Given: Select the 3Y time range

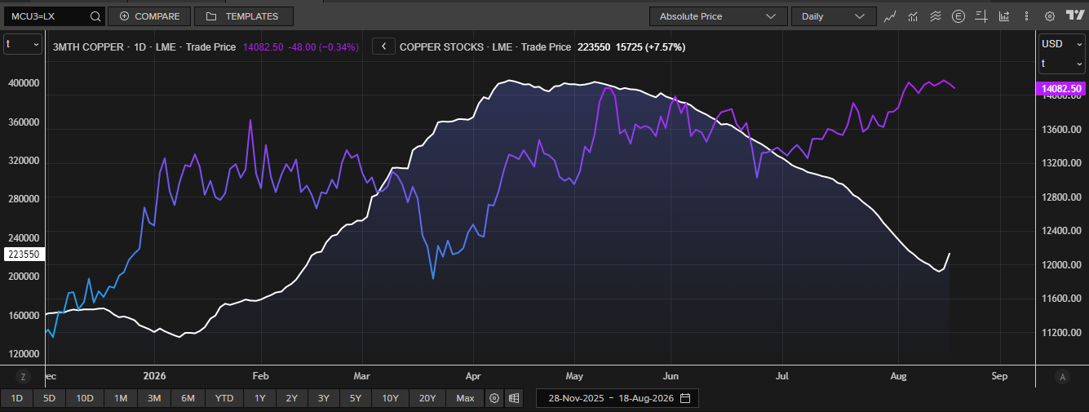Looking at the screenshot, I should tap(324, 398).
